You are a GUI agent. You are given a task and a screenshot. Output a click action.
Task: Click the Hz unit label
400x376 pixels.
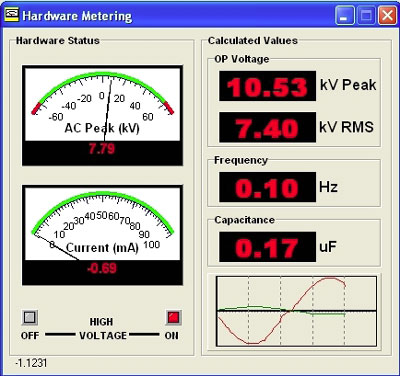(328, 187)
